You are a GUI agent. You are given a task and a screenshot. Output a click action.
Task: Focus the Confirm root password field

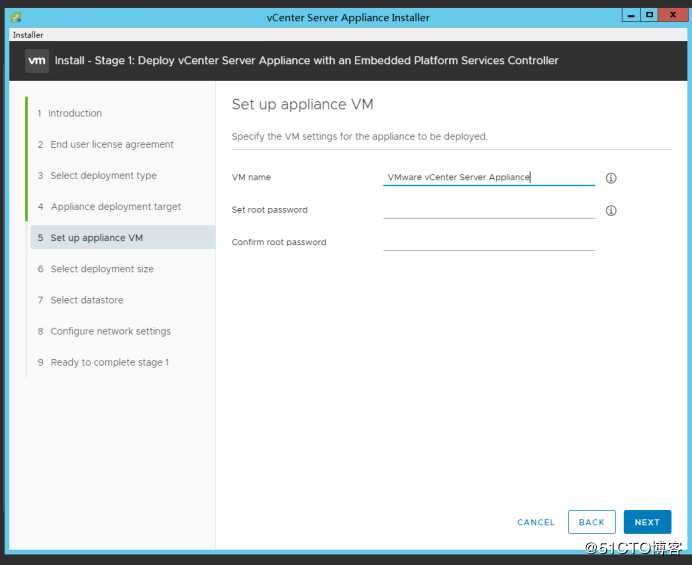pos(489,242)
